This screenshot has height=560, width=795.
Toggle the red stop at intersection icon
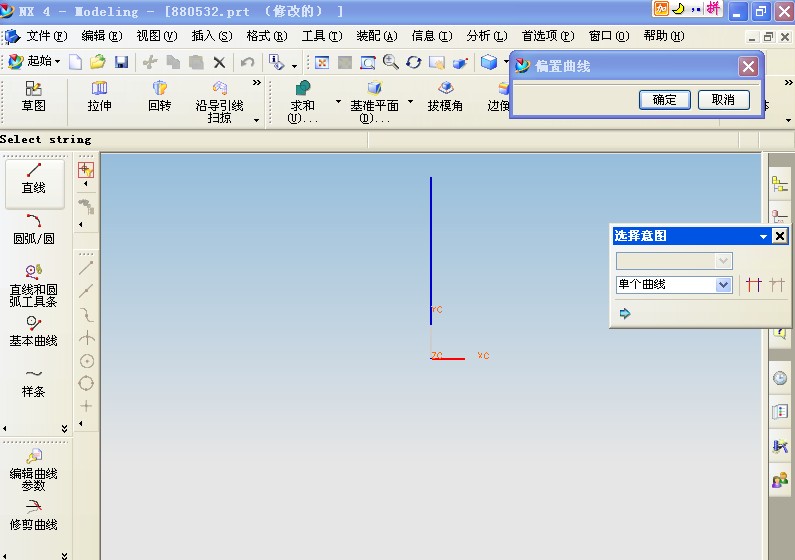[754, 285]
